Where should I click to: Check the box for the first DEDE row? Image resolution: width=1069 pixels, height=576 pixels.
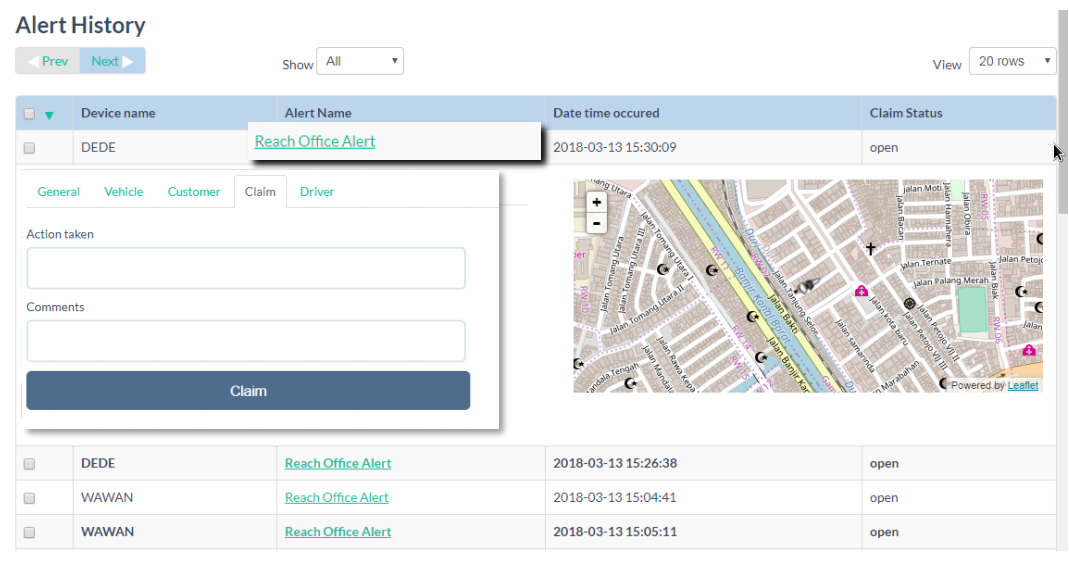29,148
